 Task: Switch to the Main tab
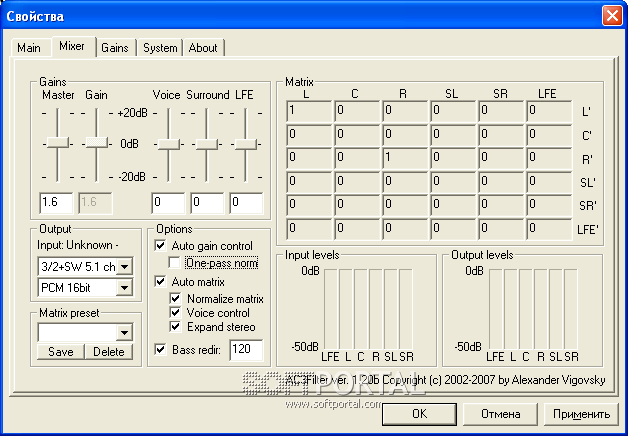point(29,48)
